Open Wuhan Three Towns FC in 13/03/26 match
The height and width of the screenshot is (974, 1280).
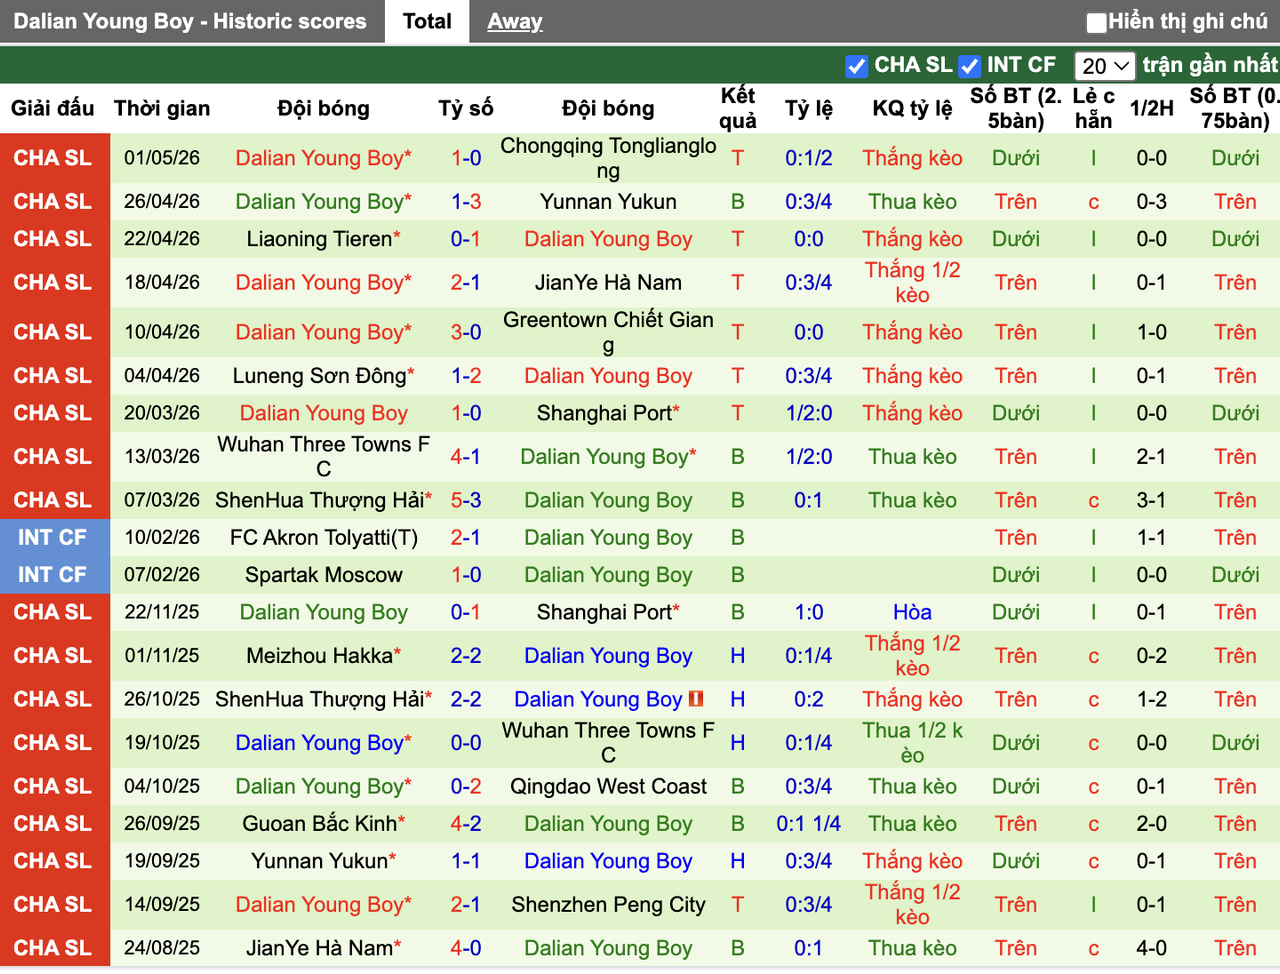pyautogui.click(x=324, y=456)
